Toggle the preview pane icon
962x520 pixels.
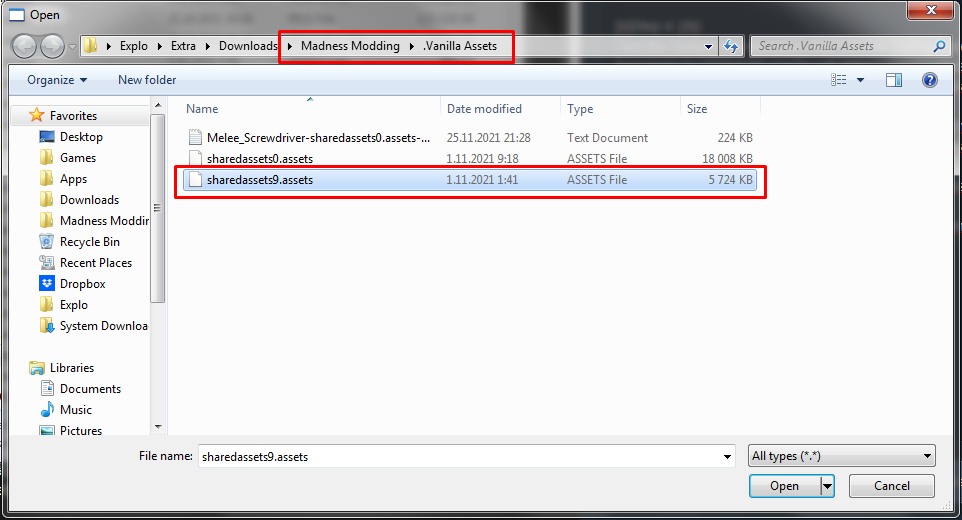coord(894,80)
